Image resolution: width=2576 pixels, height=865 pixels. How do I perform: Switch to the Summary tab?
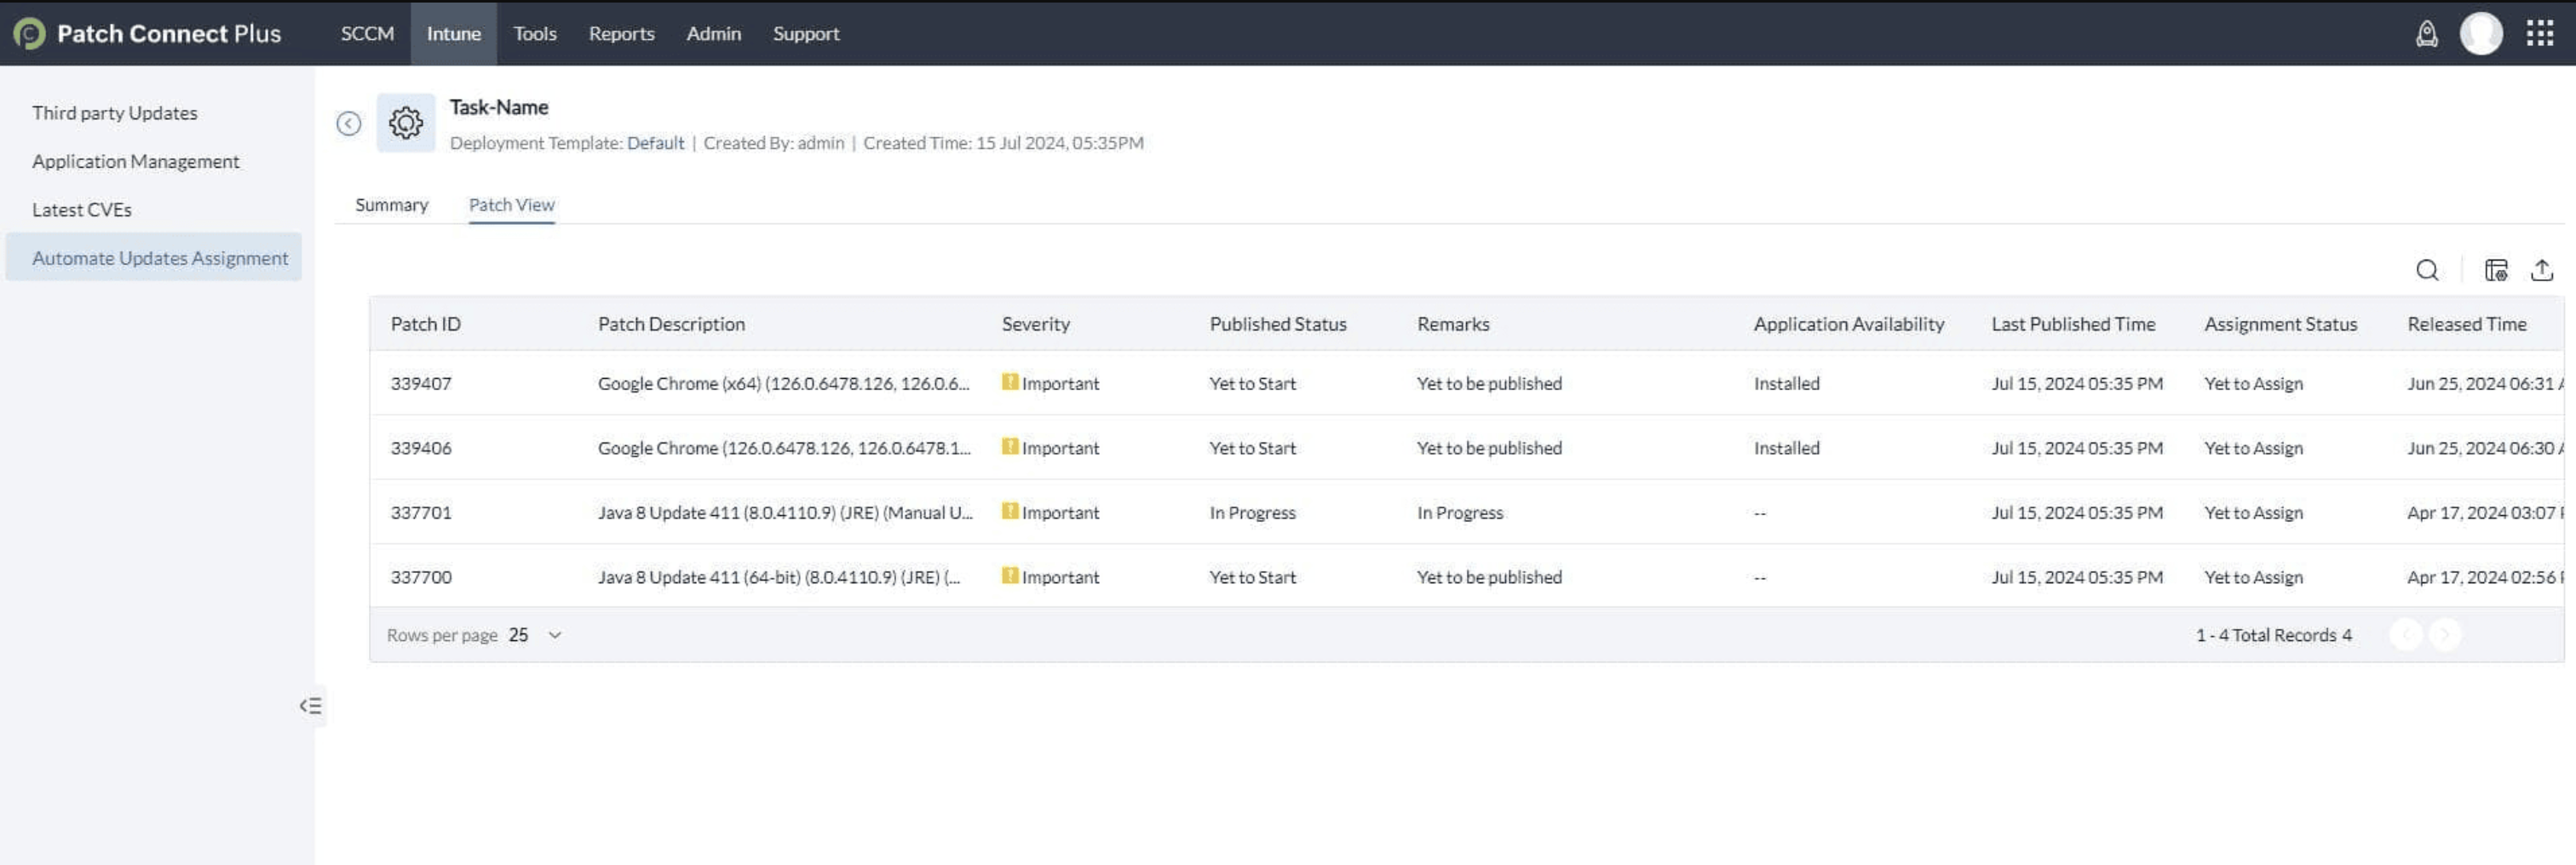point(391,205)
